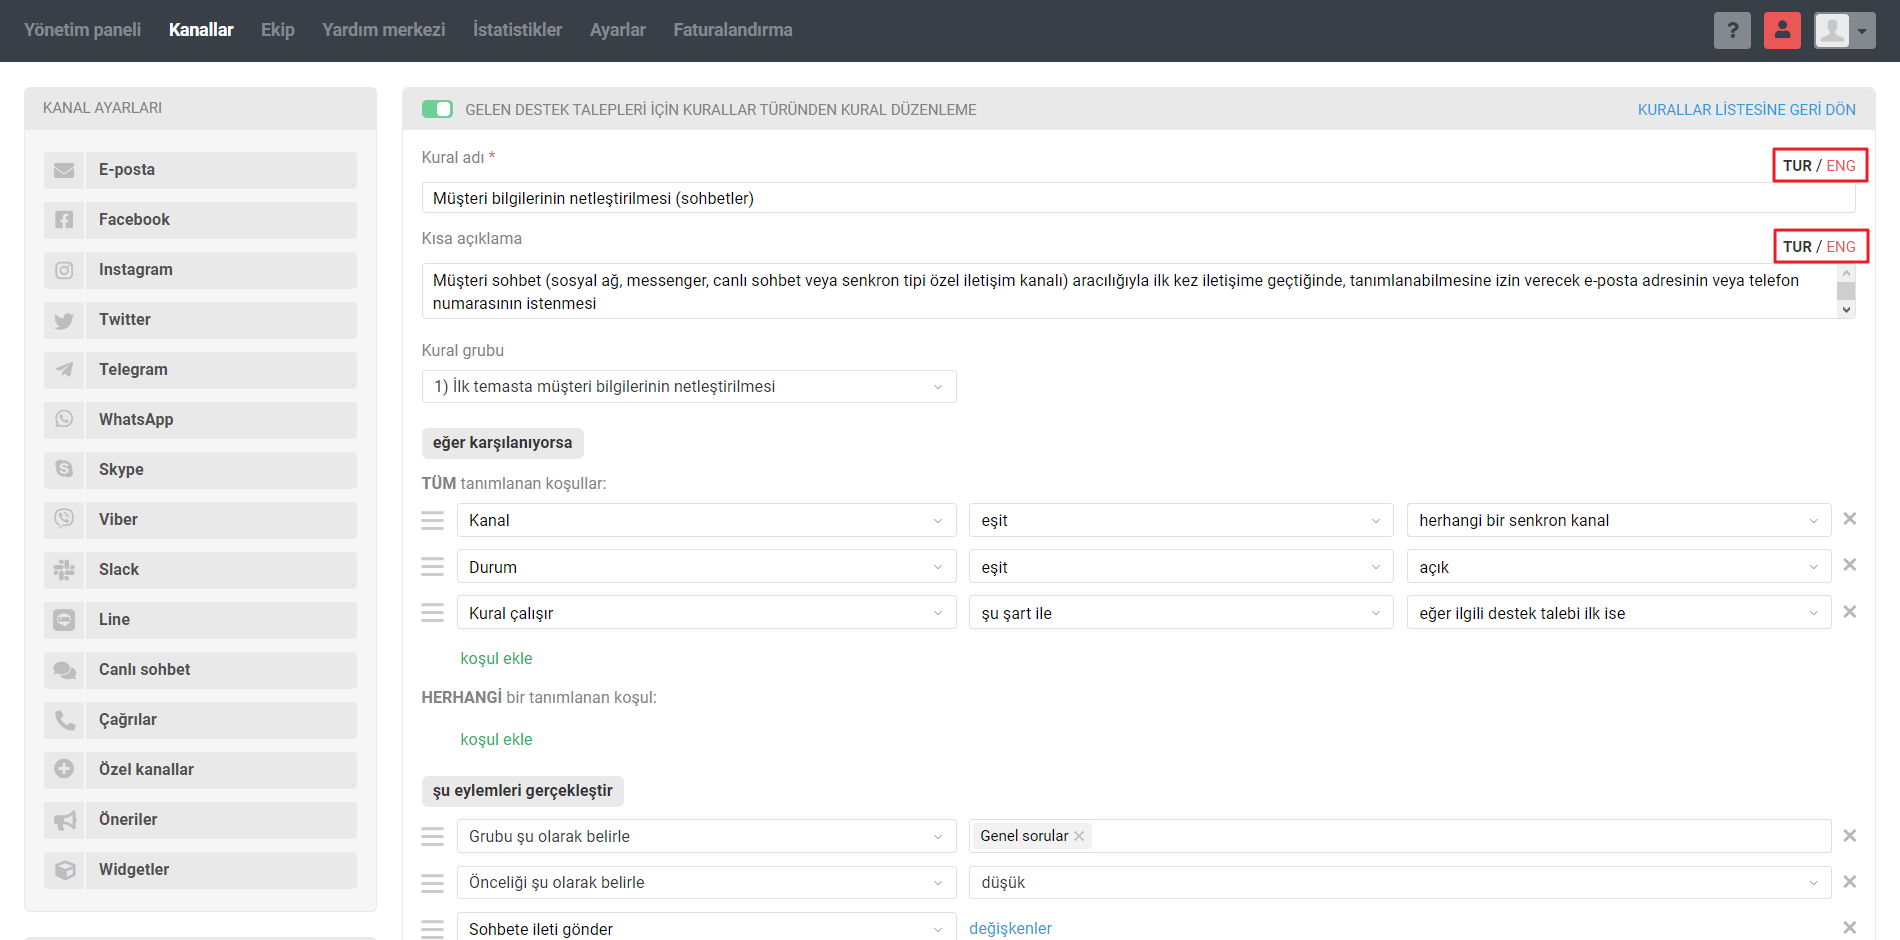The image size is (1900, 940).
Task: Open the Twitter bird icon
Action: click(64, 320)
